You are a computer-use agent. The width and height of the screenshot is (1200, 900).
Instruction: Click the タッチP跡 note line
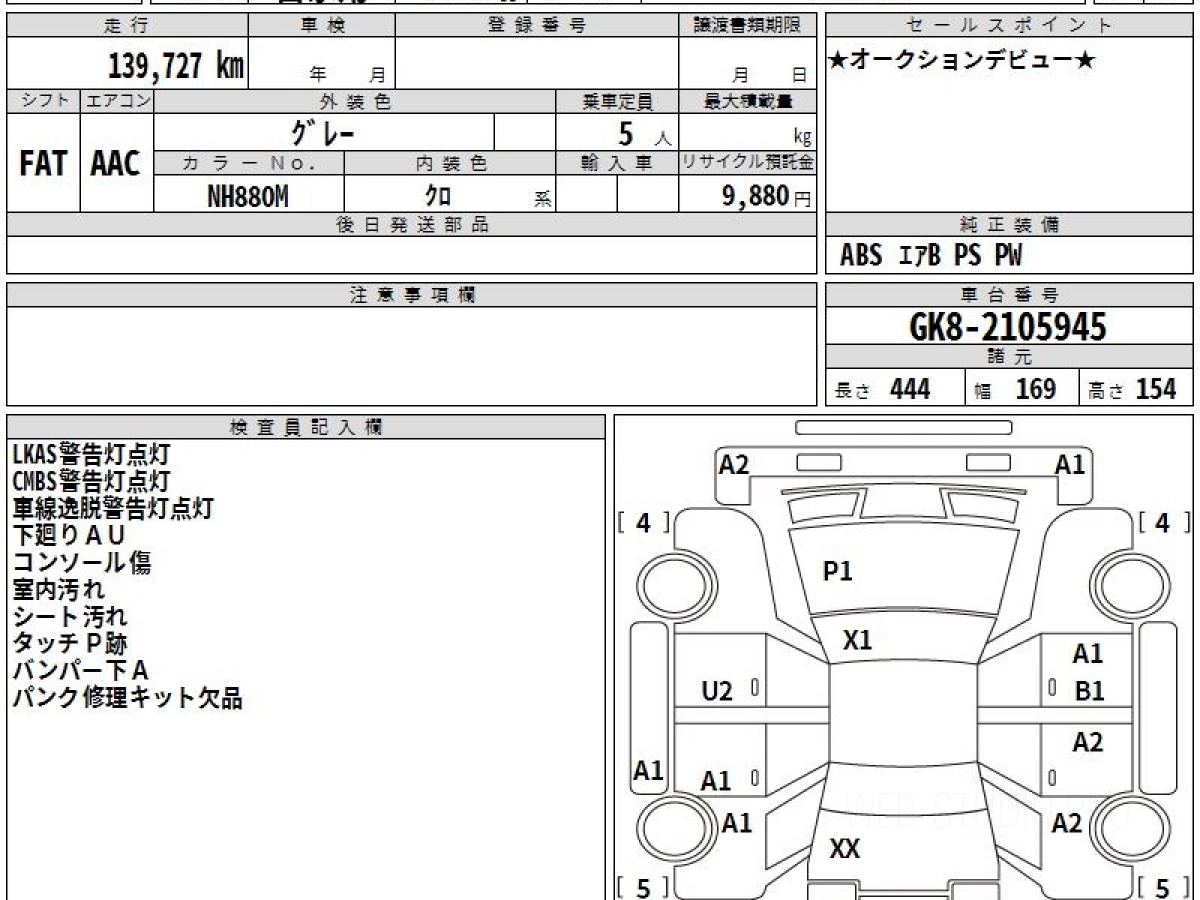[x=69, y=643]
